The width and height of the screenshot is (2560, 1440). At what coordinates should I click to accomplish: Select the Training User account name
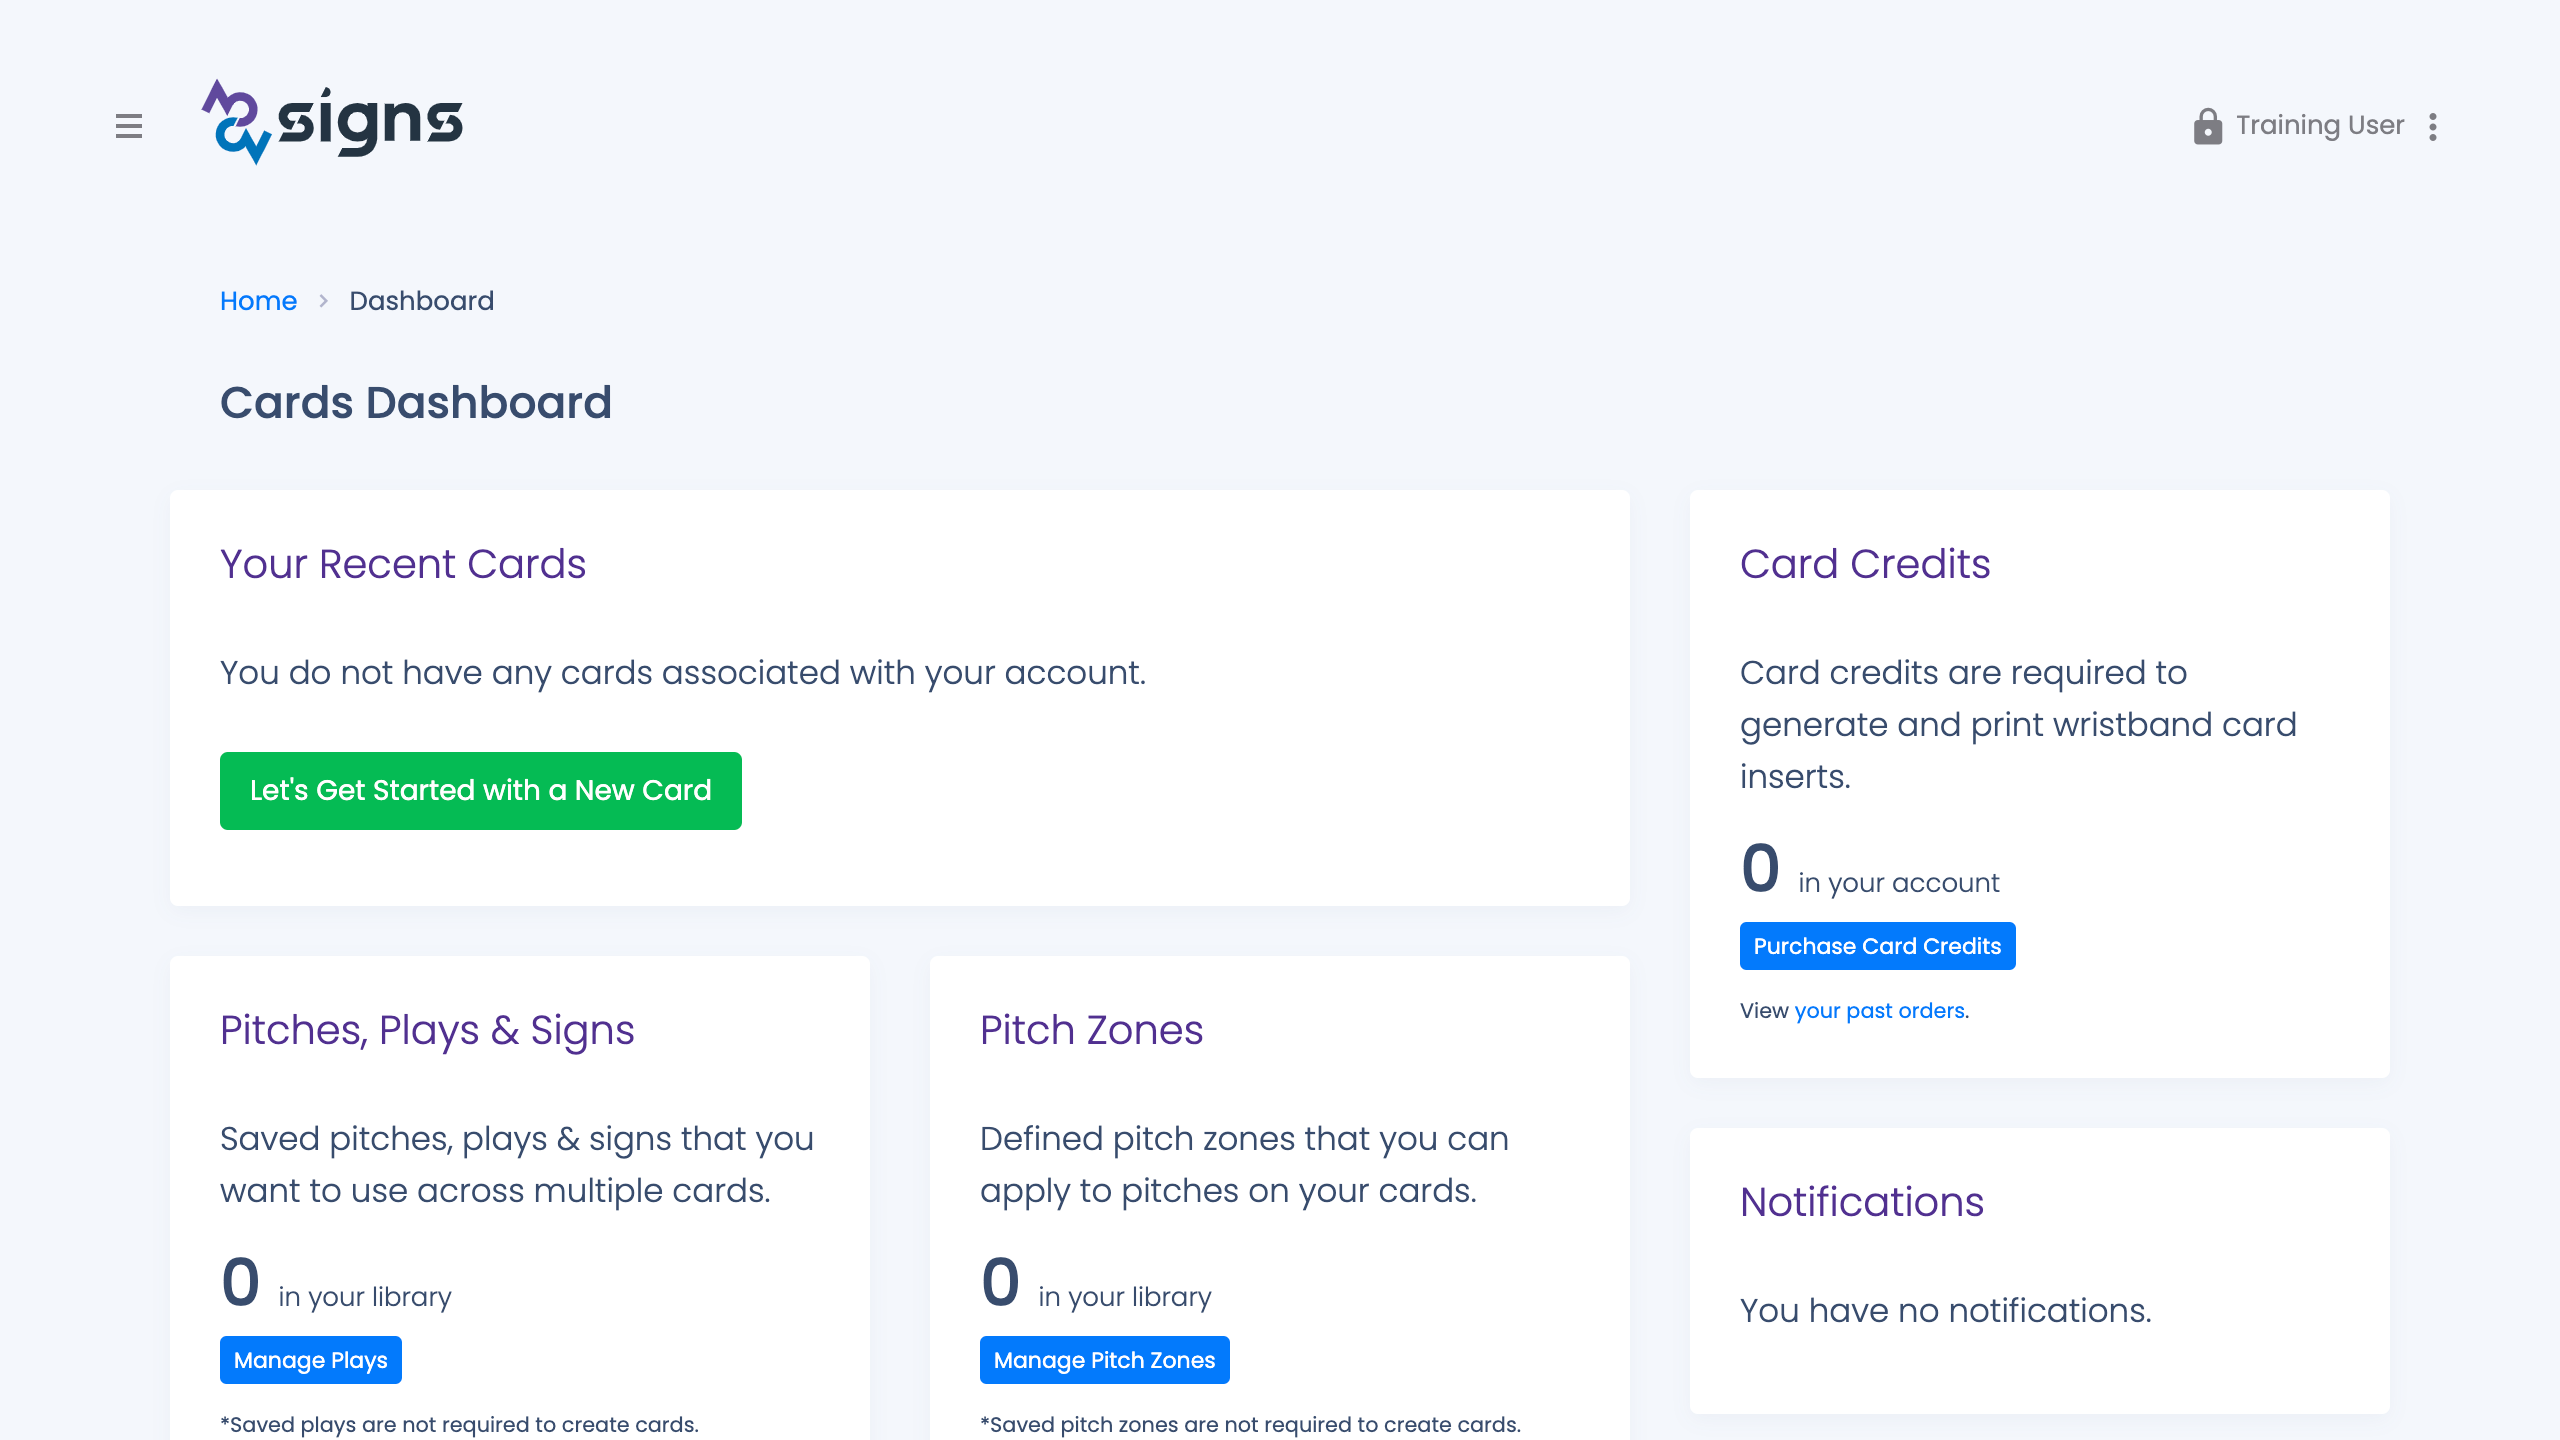pos(2319,126)
